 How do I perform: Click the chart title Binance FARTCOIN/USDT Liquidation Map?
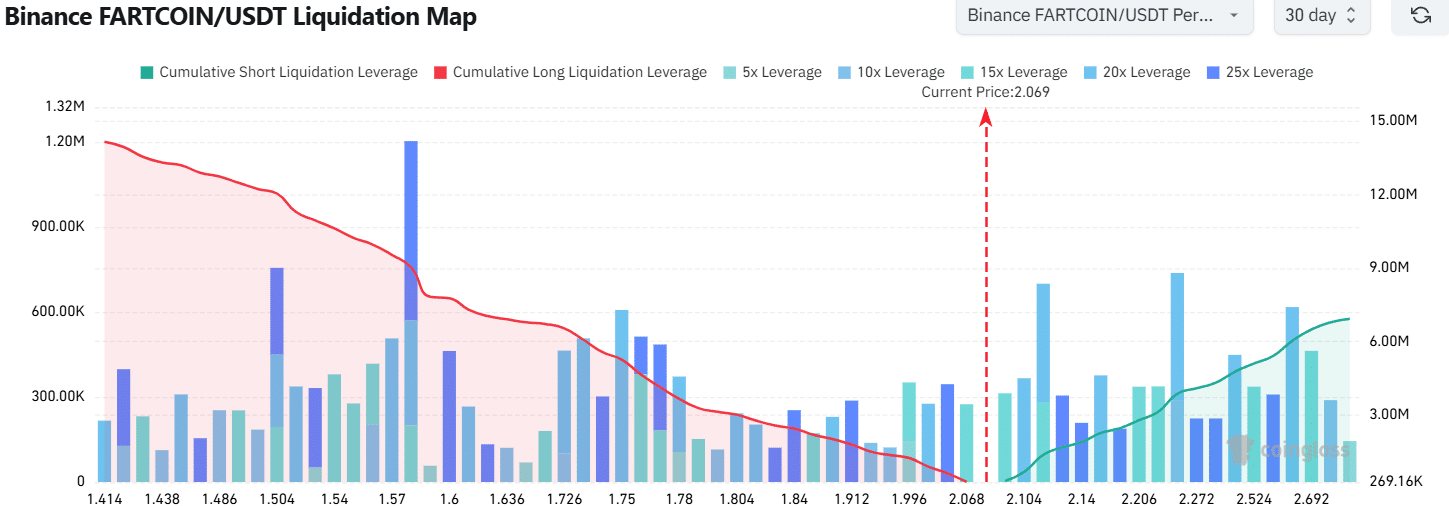pos(241,17)
